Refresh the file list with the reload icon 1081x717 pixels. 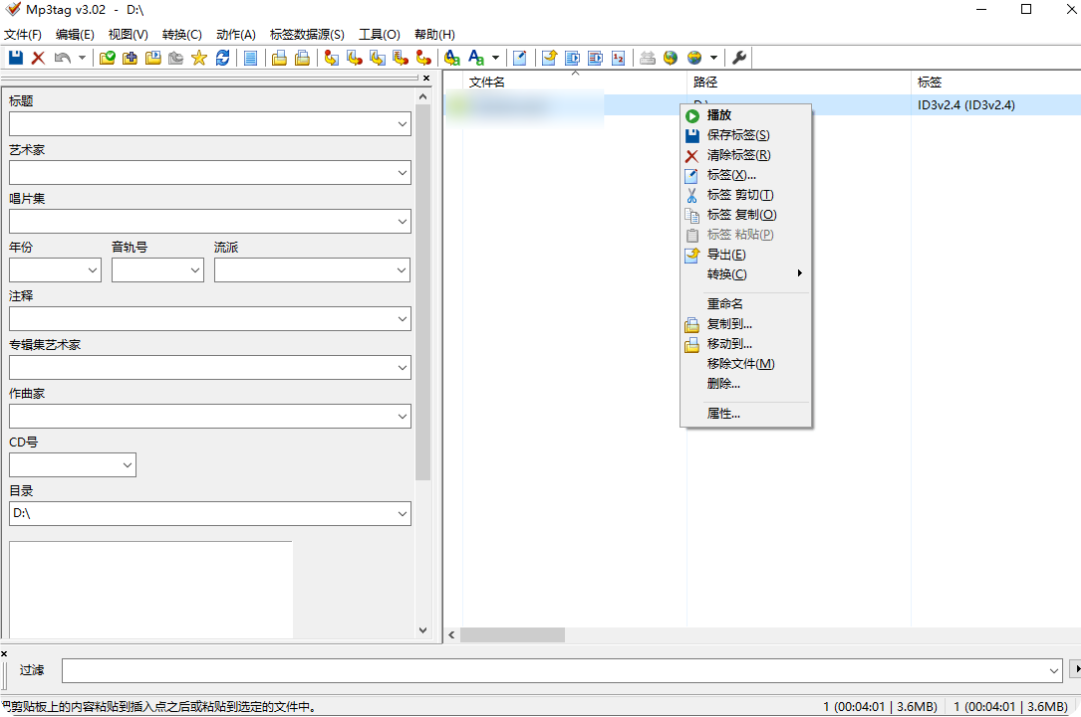222,57
